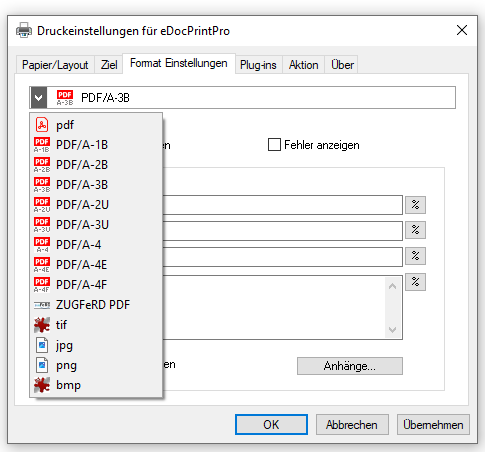
Task: Select the bmp format icon
Action: [x=42, y=385]
